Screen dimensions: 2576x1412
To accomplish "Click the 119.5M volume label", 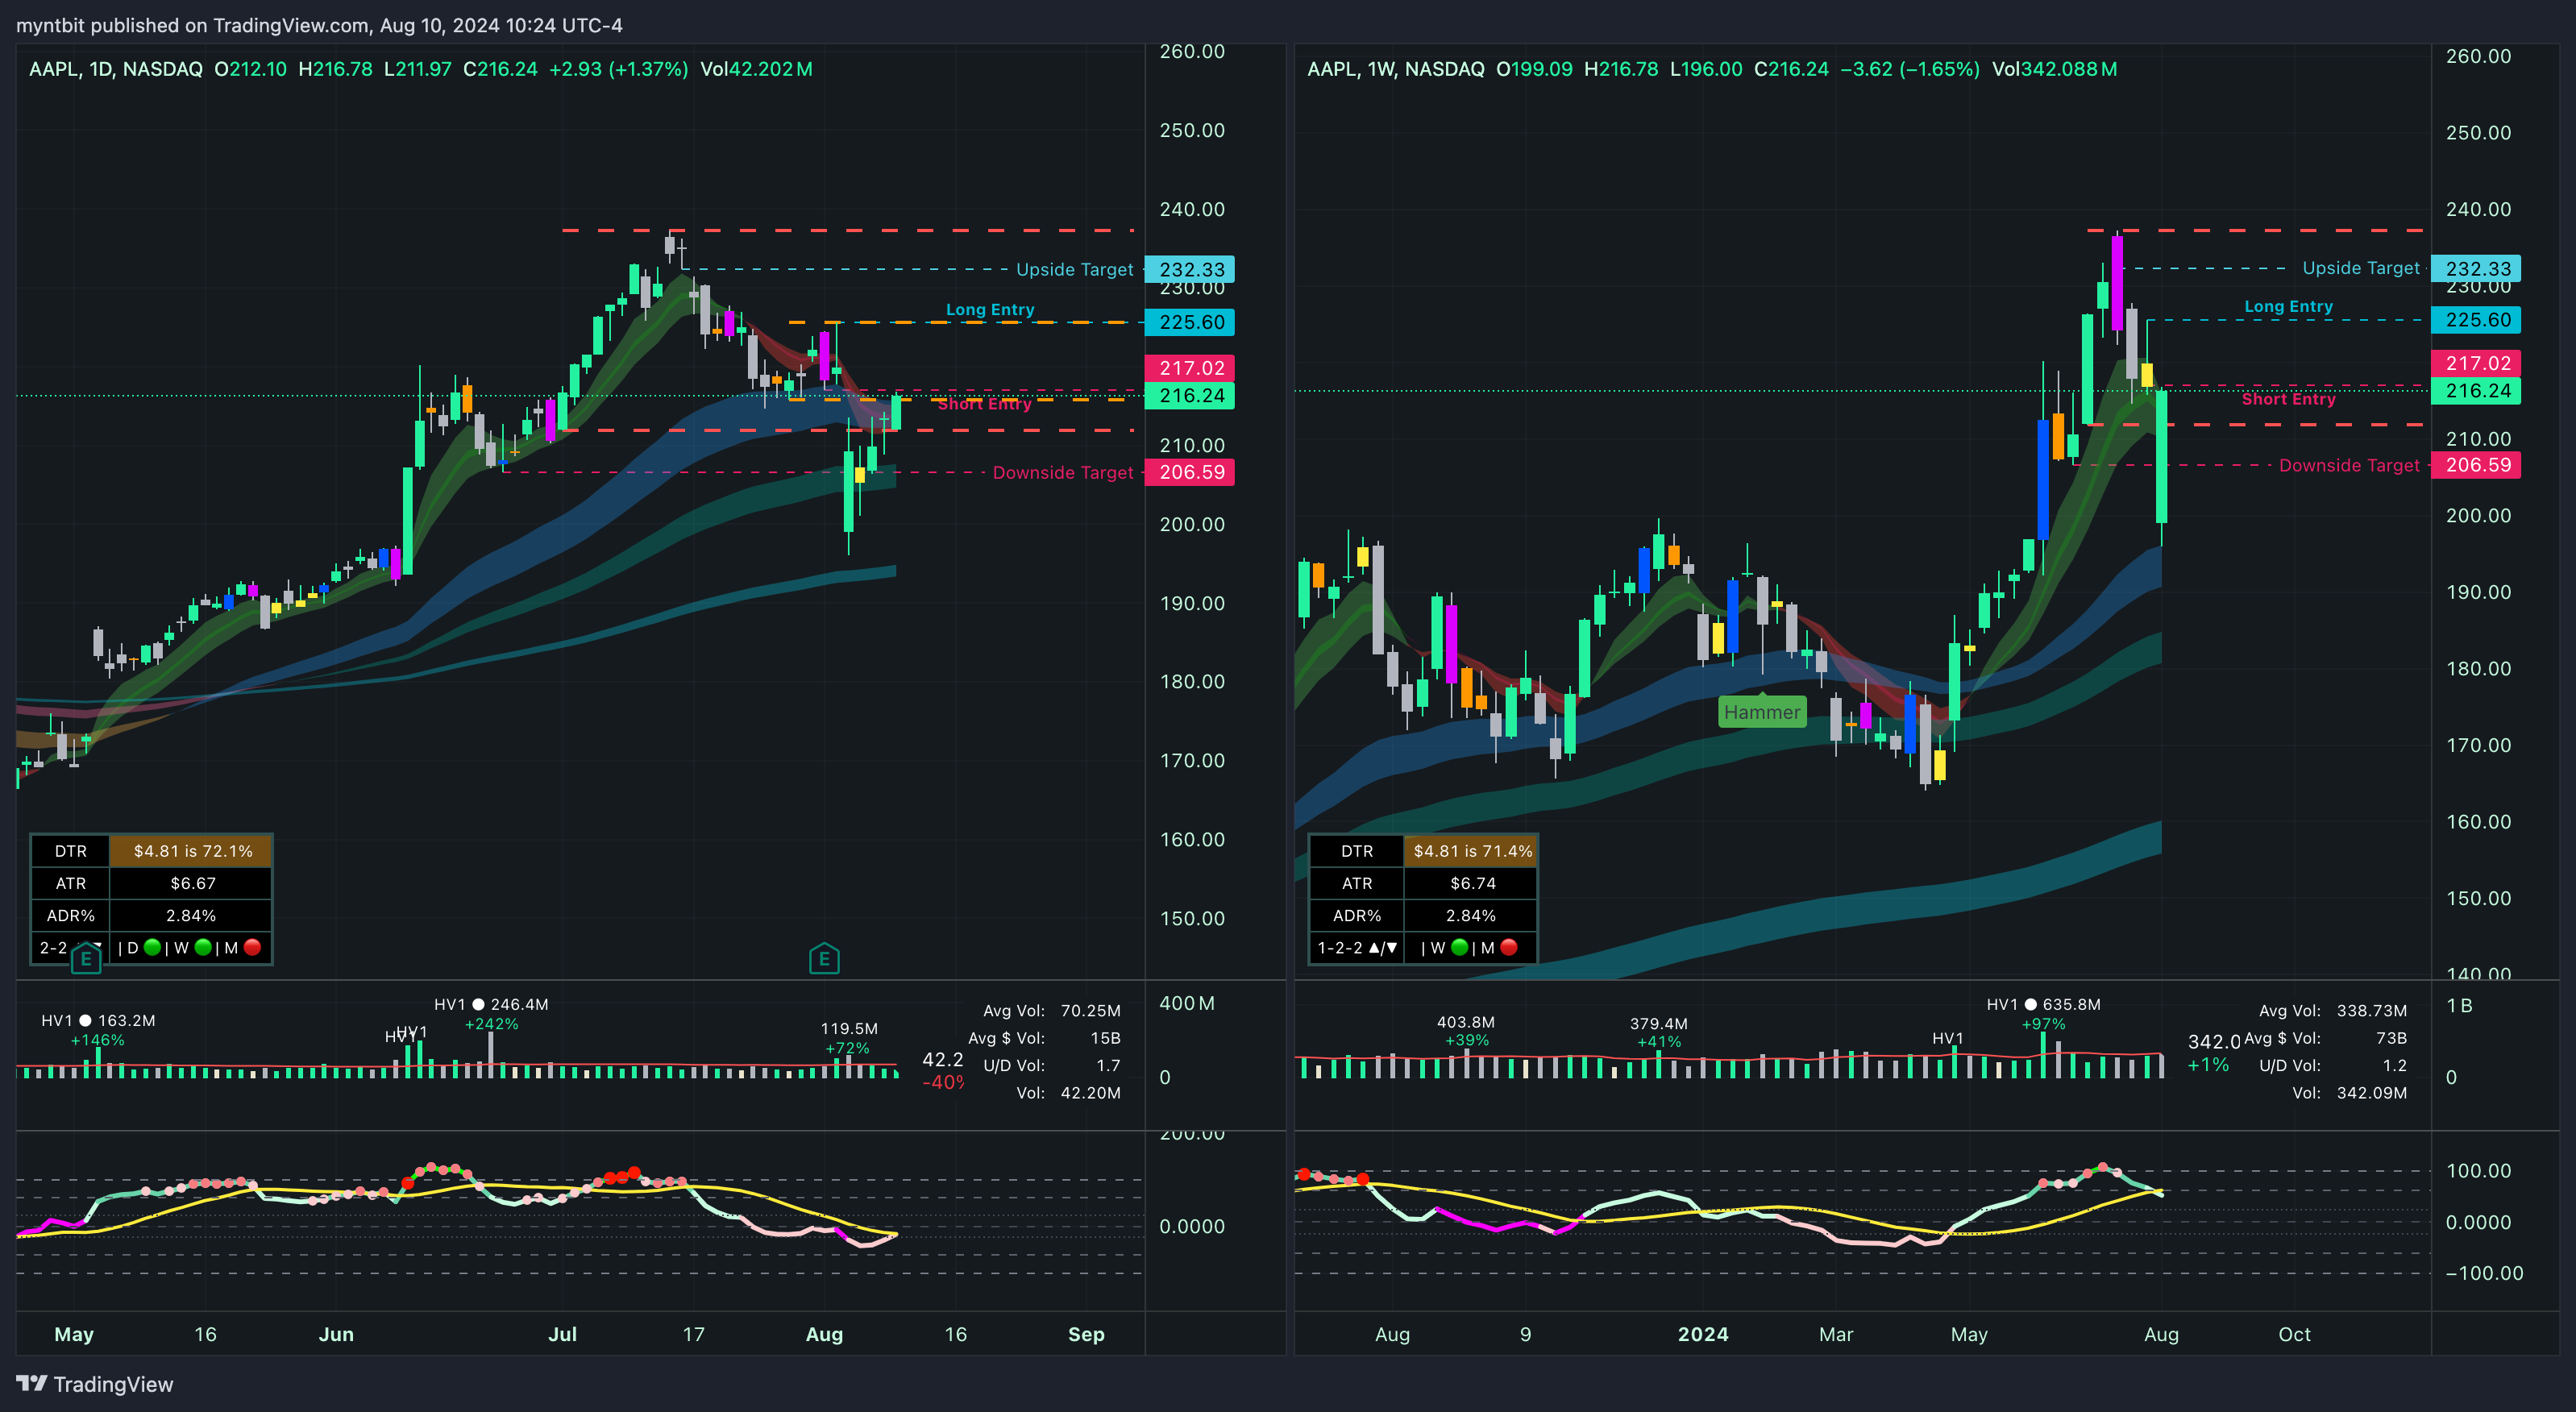I will pyautogui.click(x=849, y=1028).
